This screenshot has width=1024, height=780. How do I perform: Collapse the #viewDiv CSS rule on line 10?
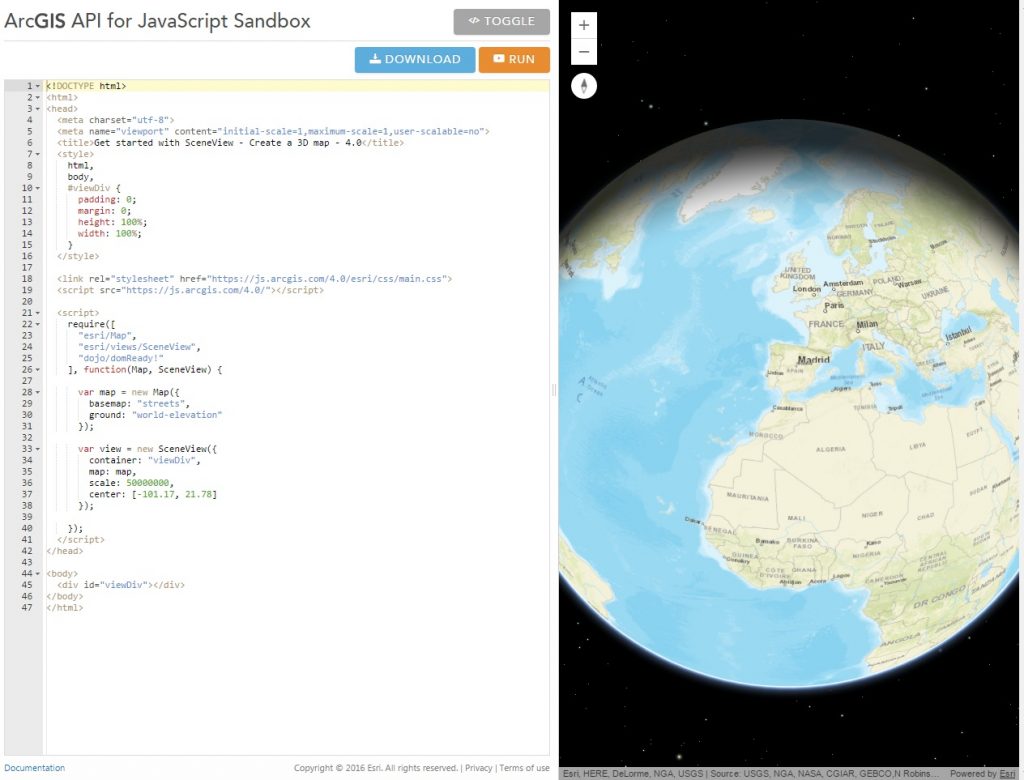(38, 188)
